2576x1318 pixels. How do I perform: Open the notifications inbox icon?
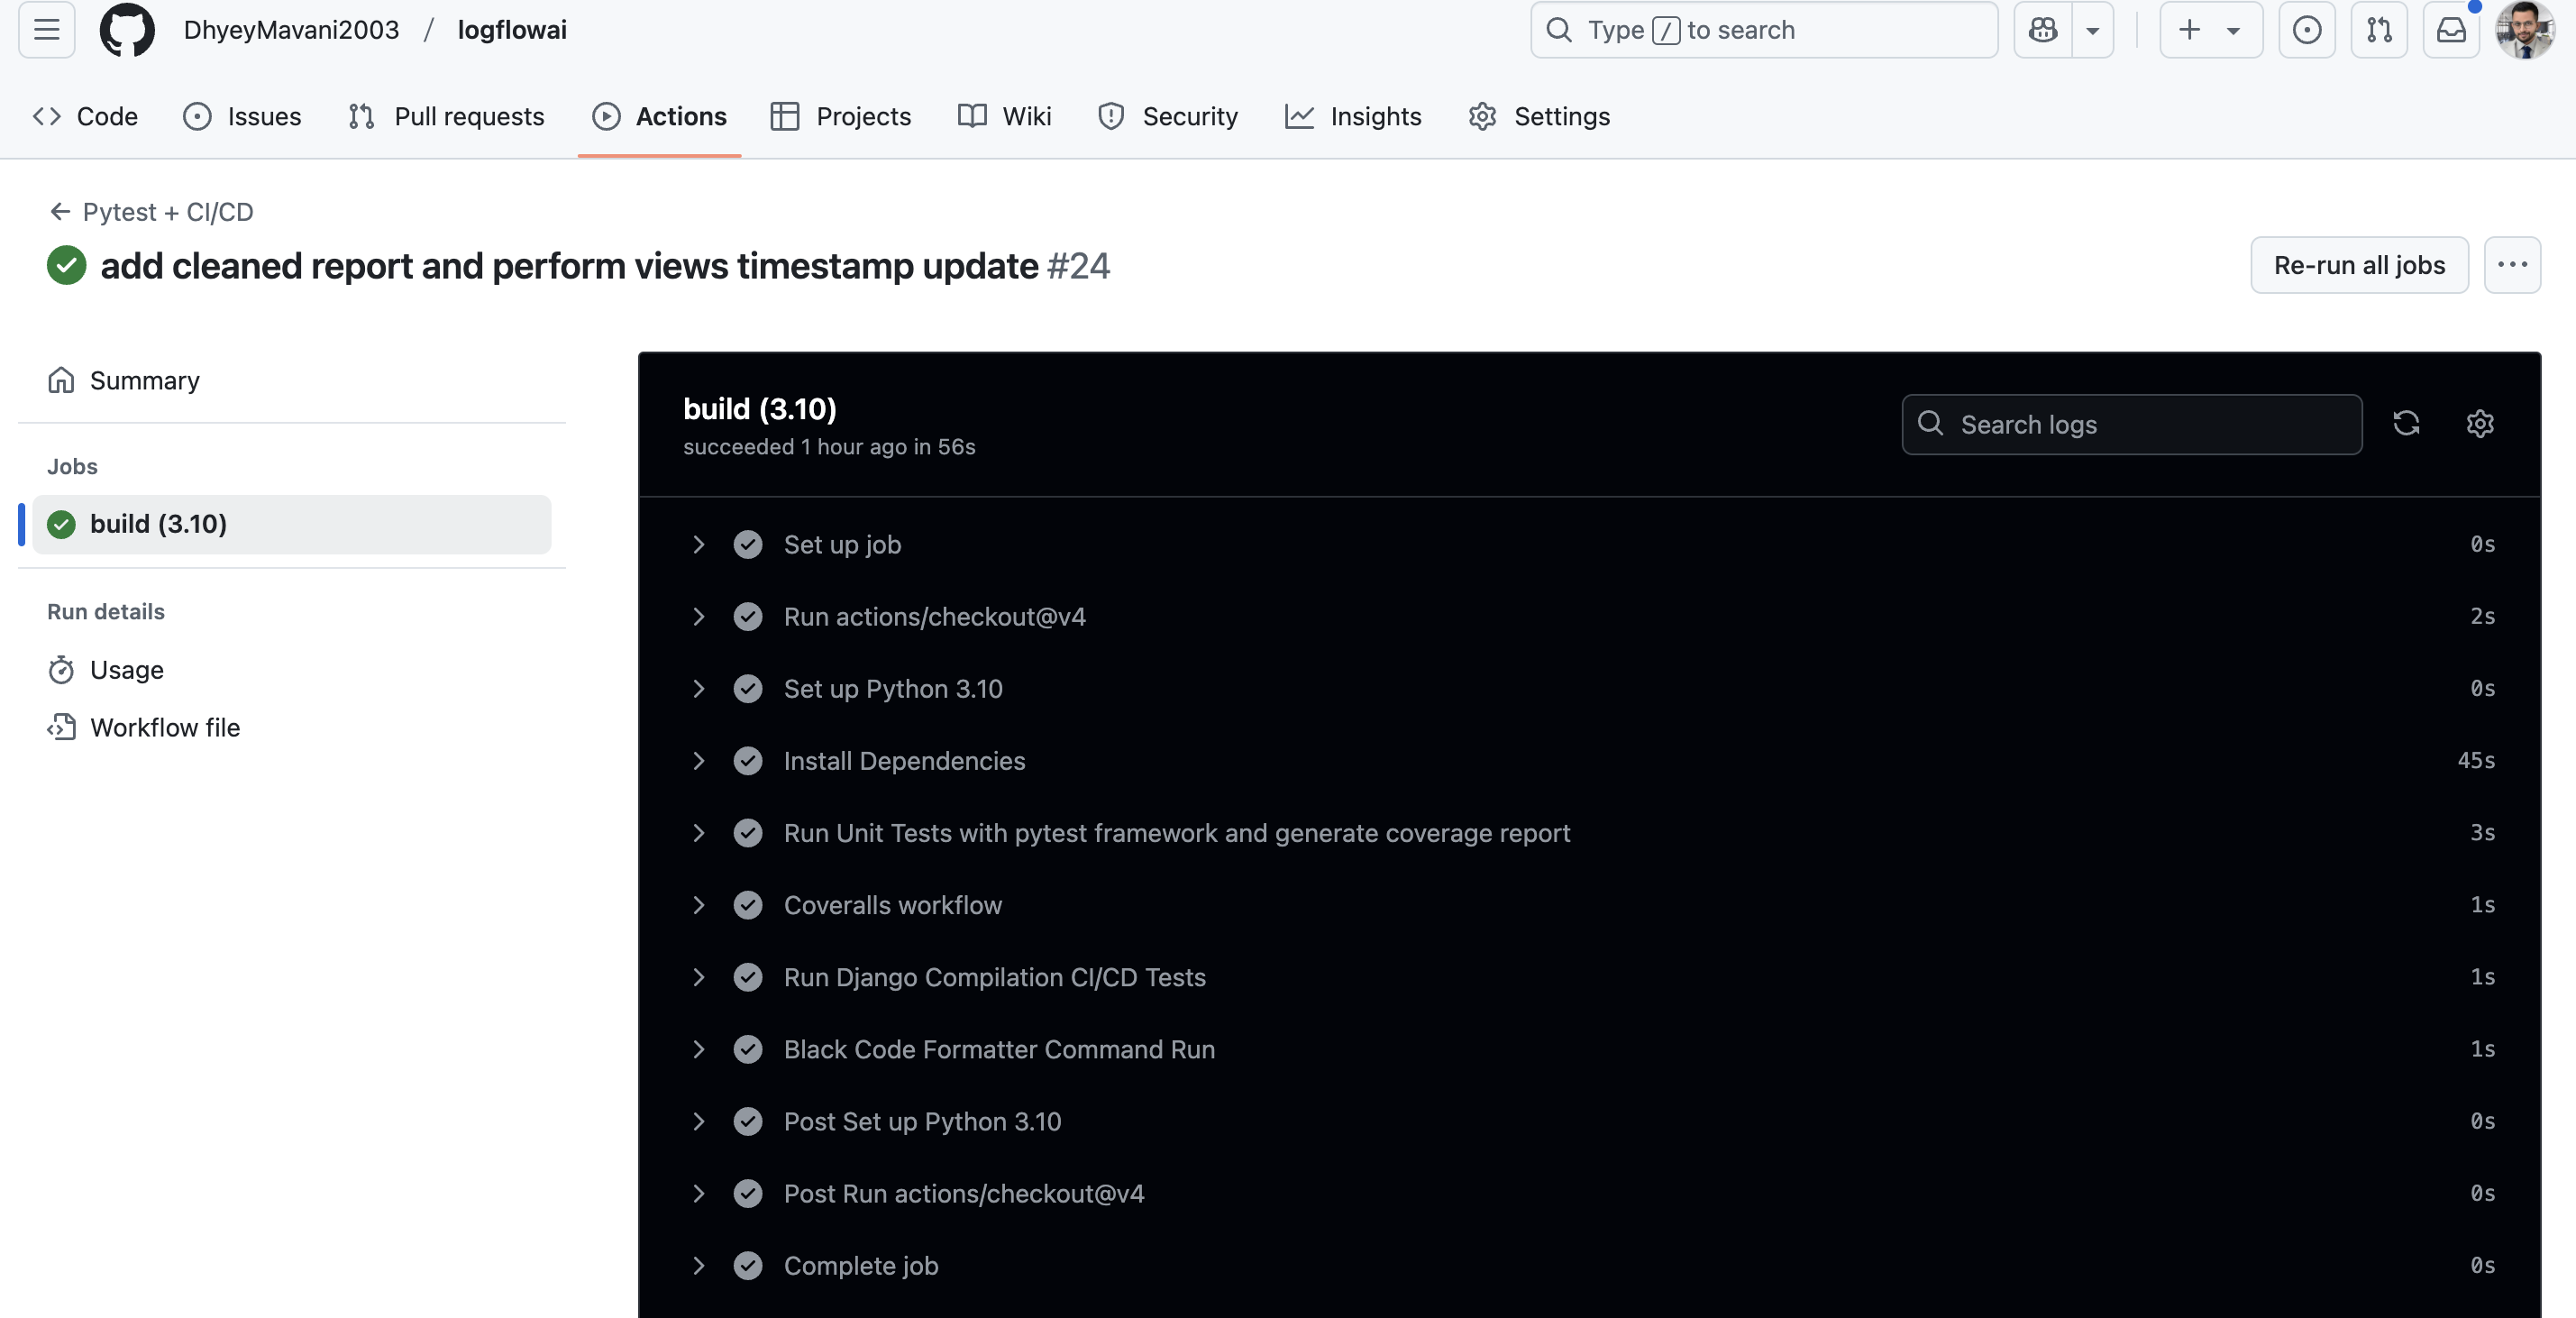tap(2450, 30)
